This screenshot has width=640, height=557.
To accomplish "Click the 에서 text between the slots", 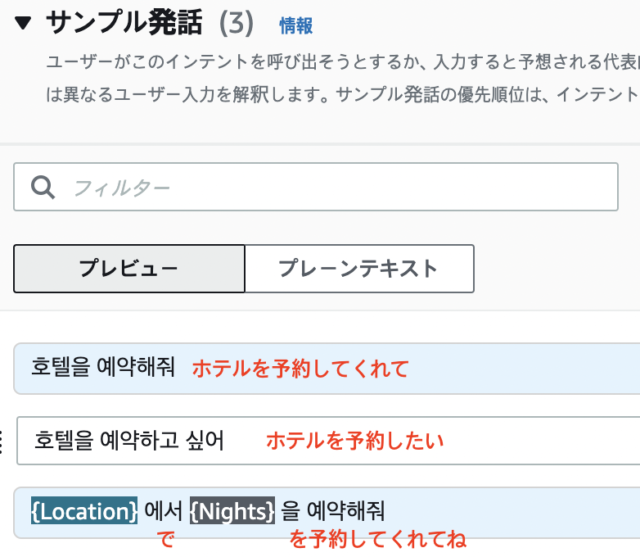I will coord(164,511).
